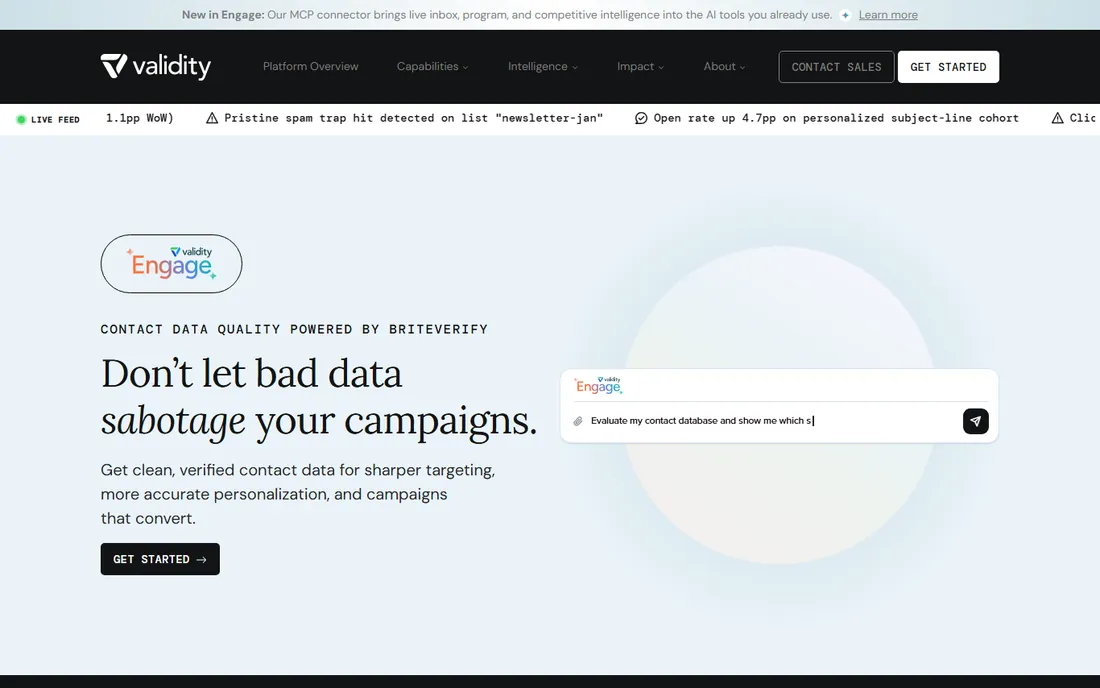The height and width of the screenshot is (688, 1100).
Task: Click the Engage logo inside the prompt card
Action: (598, 385)
